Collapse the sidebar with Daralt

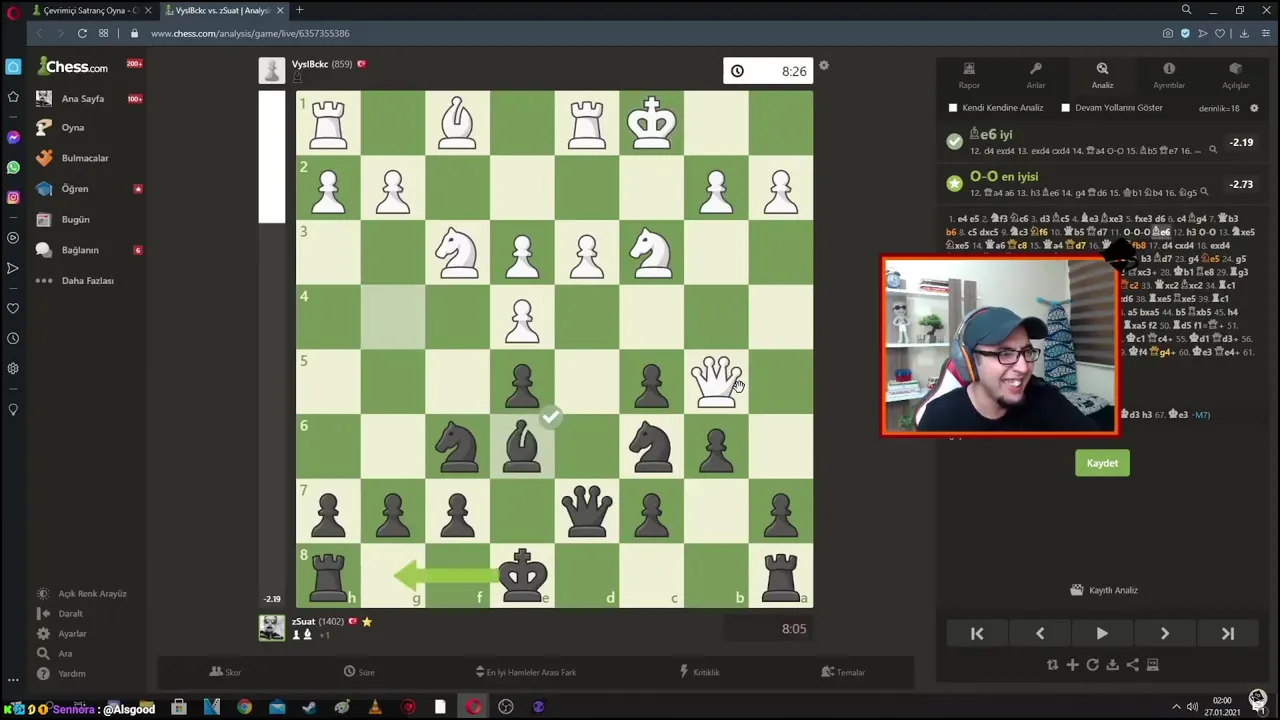pyautogui.click(x=60, y=614)
